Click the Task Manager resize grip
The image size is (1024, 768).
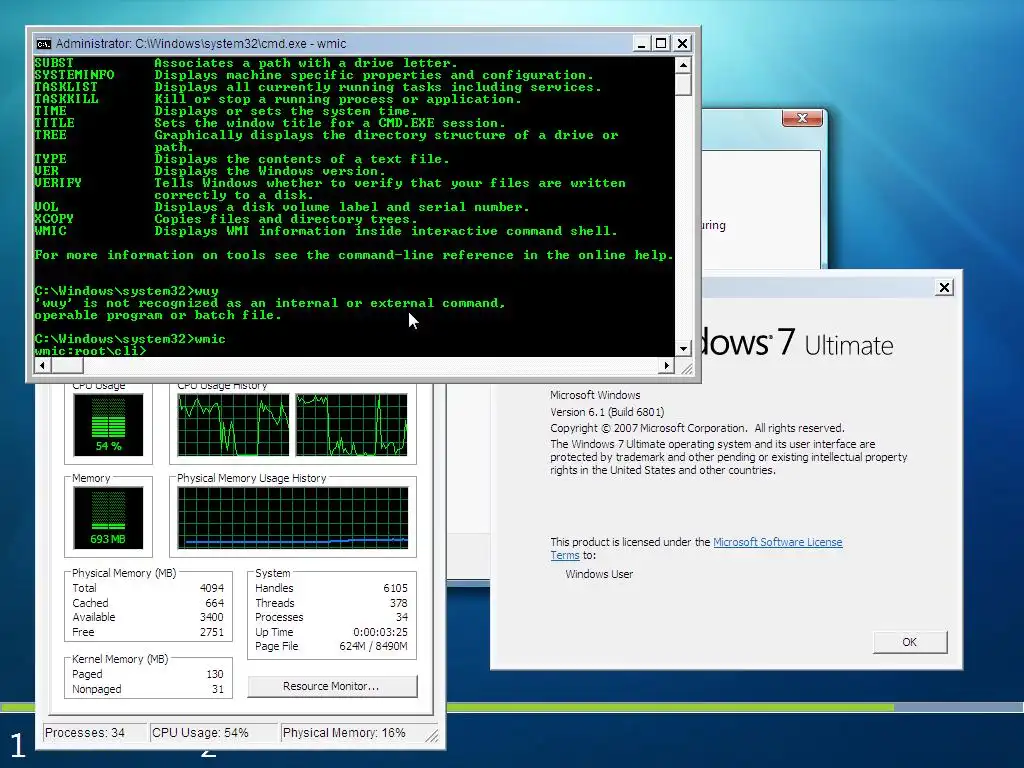(432, 736)
